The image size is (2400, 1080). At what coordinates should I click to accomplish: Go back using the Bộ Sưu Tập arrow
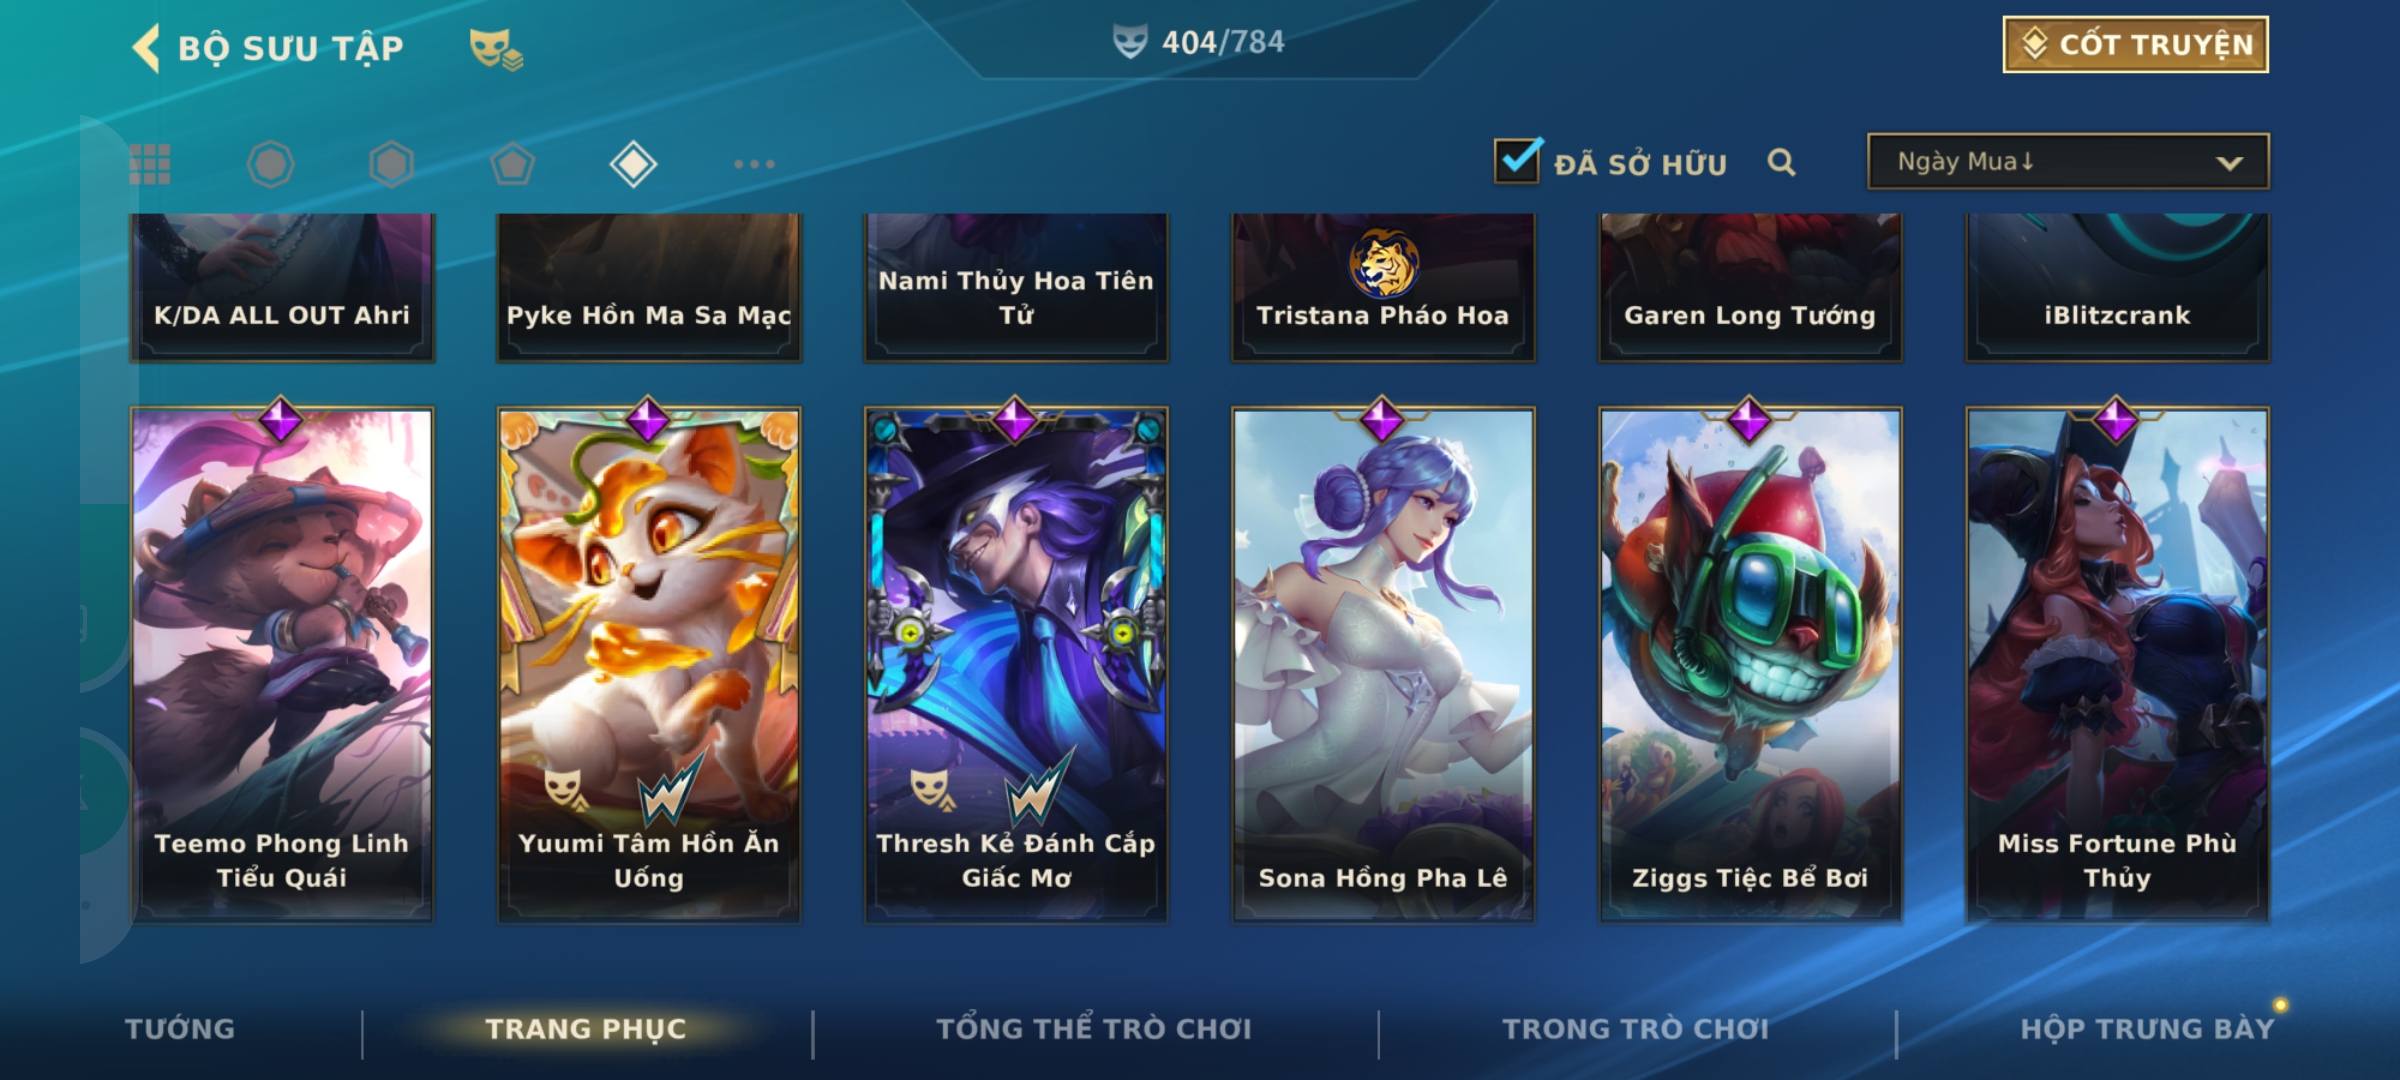coord(146,48)
